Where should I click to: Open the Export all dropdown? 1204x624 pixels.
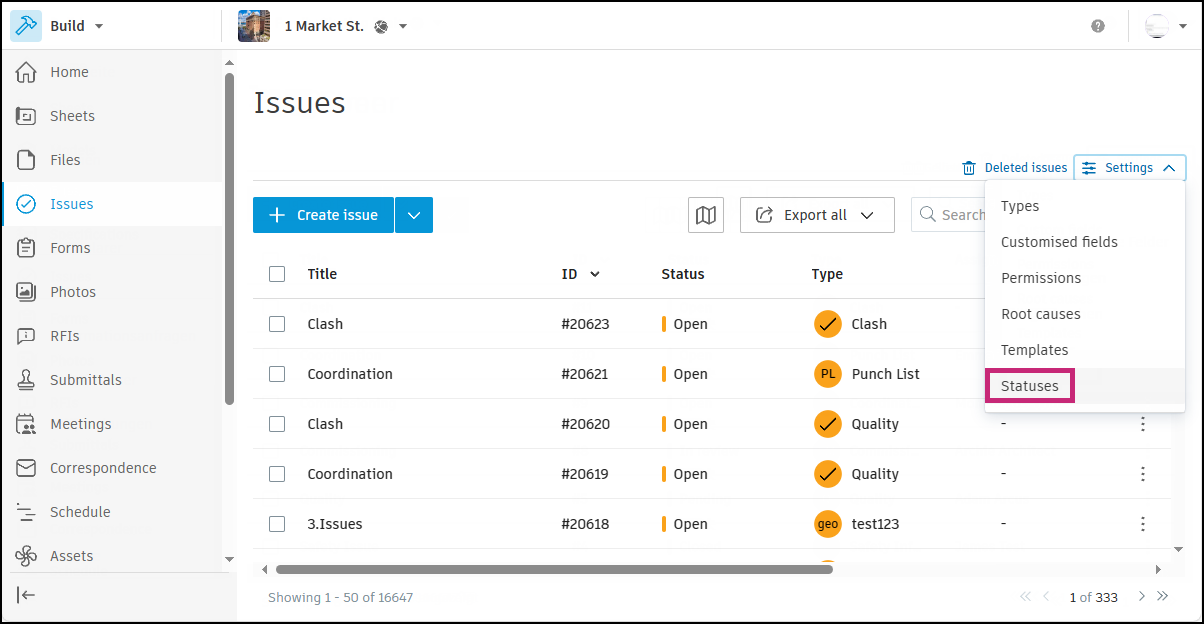tap(816, 215)
